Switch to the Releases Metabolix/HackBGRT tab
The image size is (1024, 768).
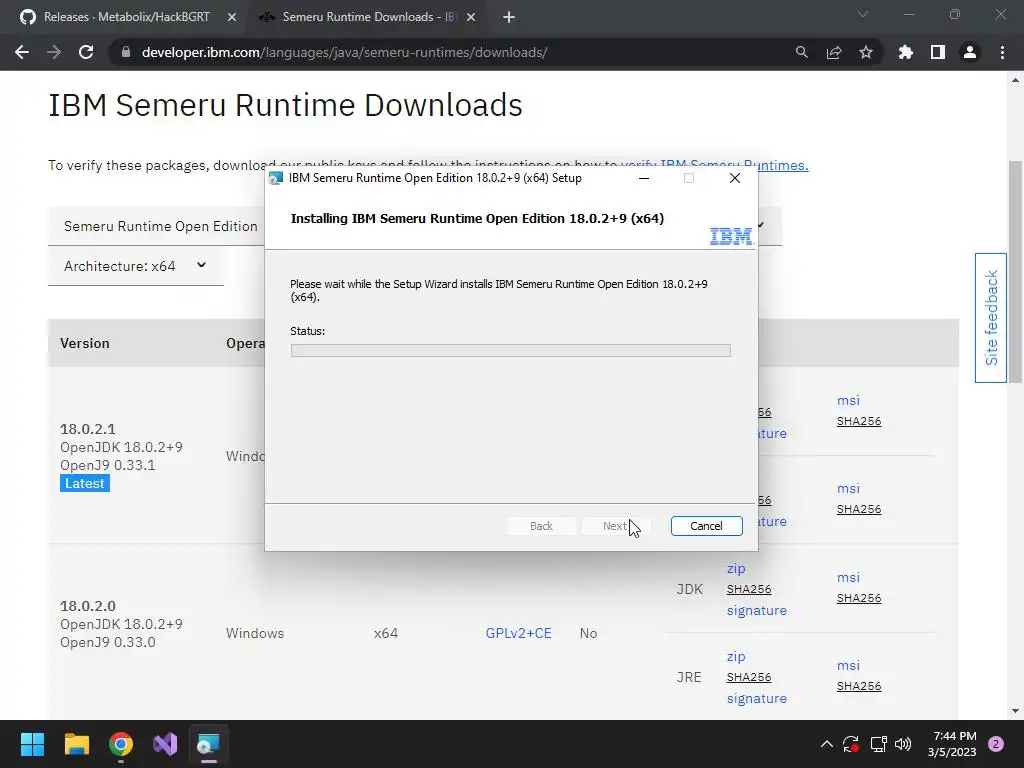(126, 17)
